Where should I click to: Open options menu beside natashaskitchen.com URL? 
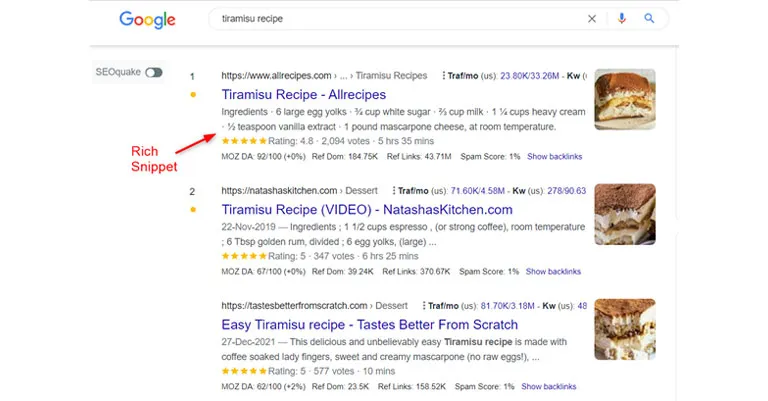click(393, 190)
